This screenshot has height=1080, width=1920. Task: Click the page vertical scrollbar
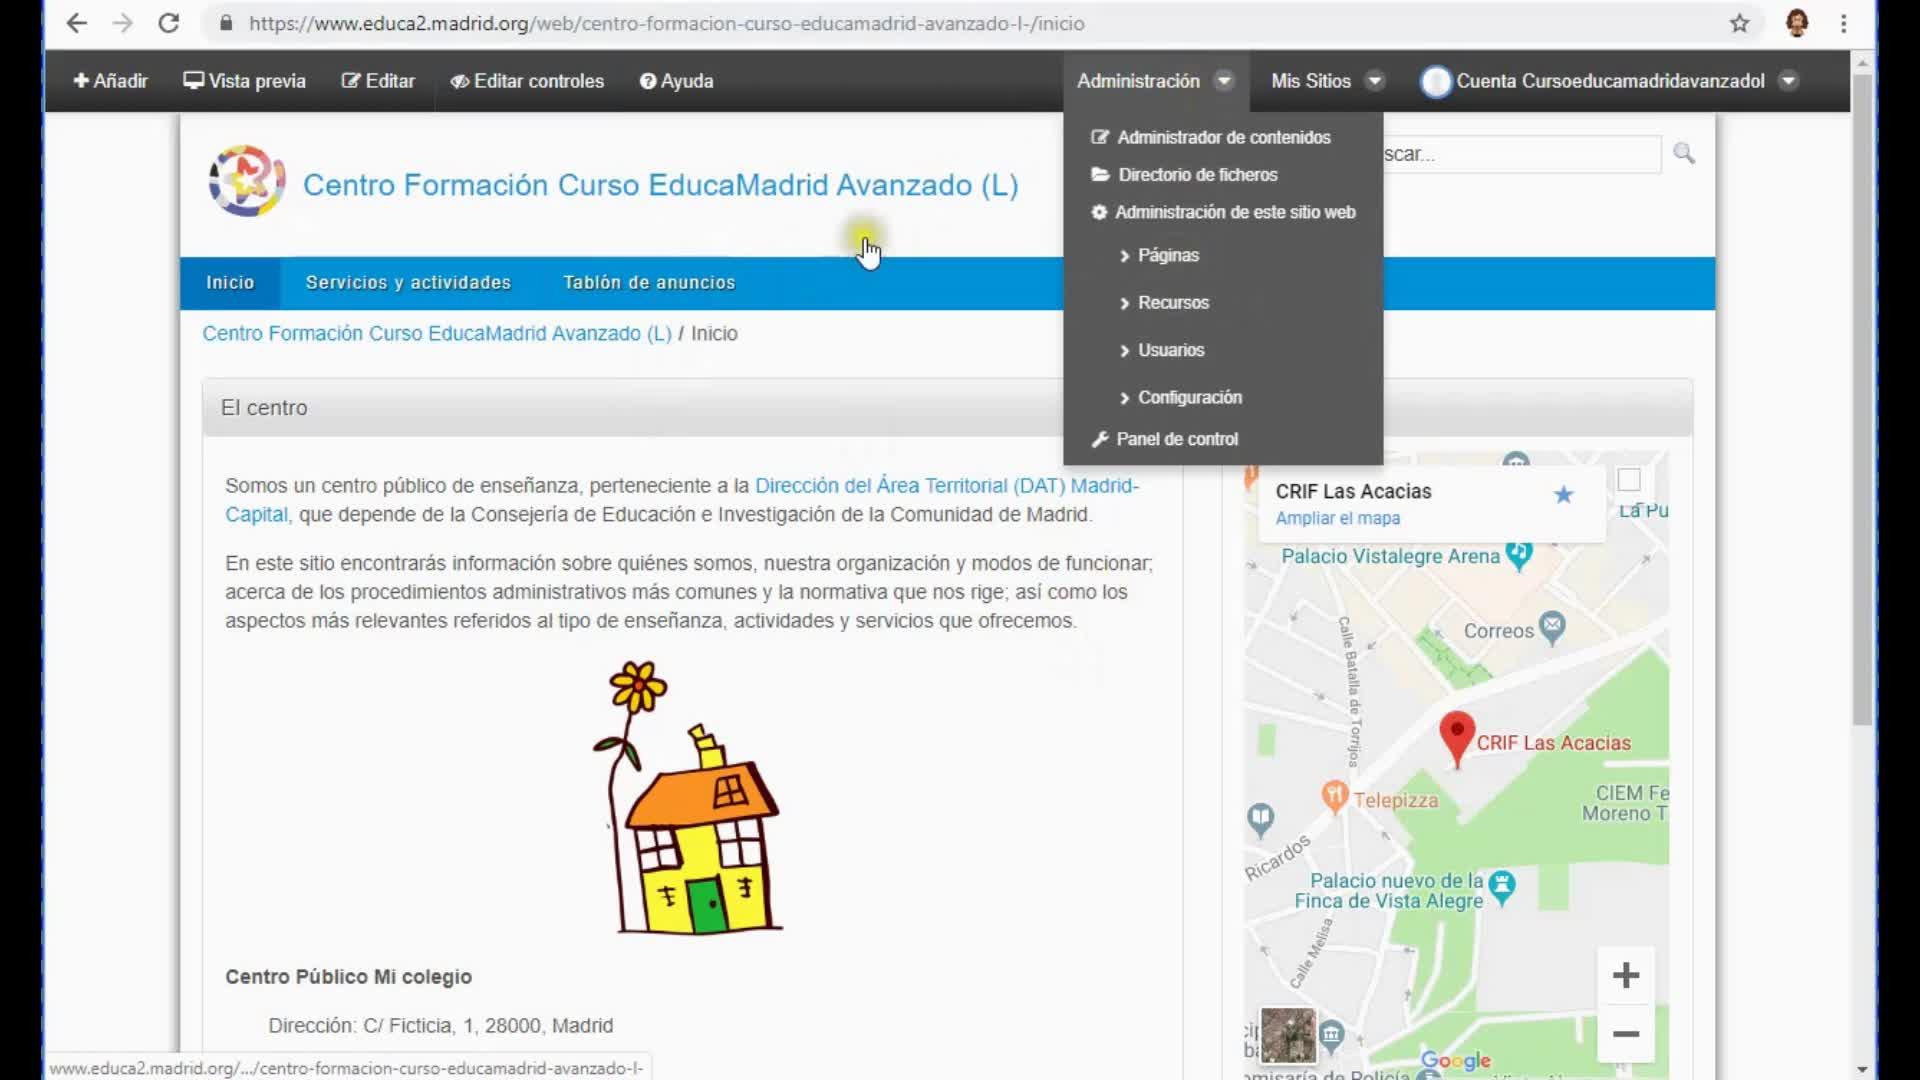1861,400
